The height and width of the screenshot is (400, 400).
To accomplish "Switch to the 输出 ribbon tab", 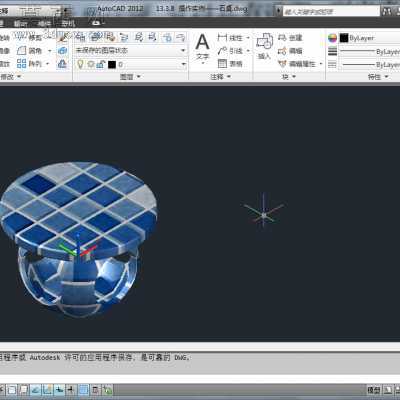I will (x=20, y=23).
